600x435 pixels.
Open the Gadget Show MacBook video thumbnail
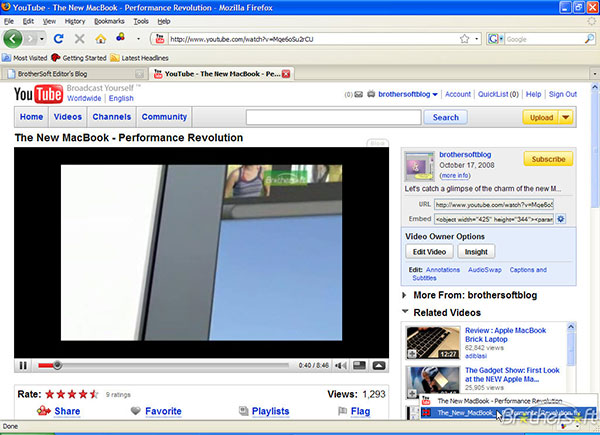click(x=433, y=382)
